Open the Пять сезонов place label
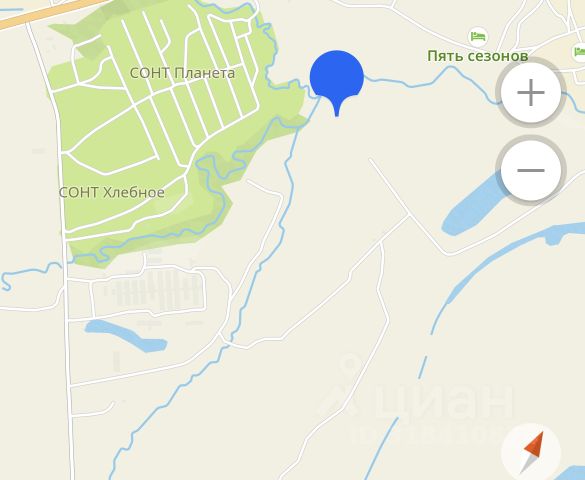Image resolution: width=585 pixels, height=480 pixels. 478,56
